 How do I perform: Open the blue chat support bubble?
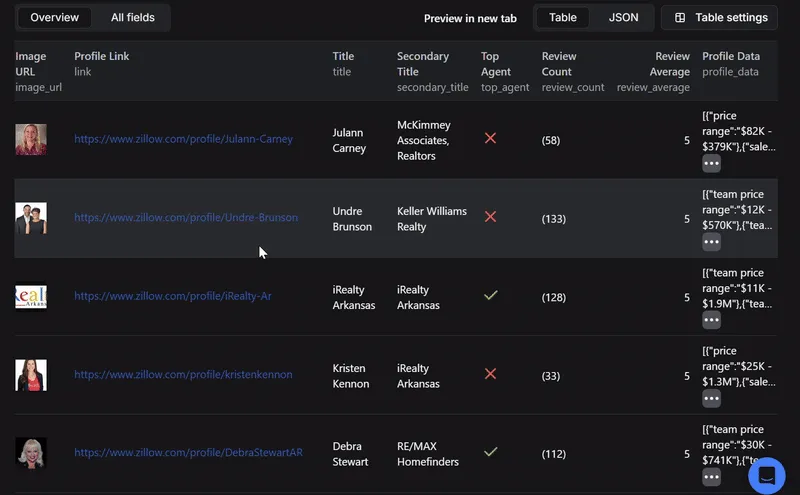point(766,476)
